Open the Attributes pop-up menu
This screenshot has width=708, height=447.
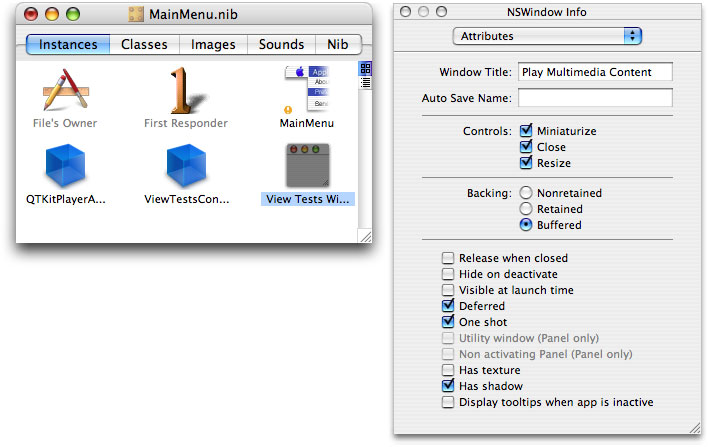coord(547,36)
